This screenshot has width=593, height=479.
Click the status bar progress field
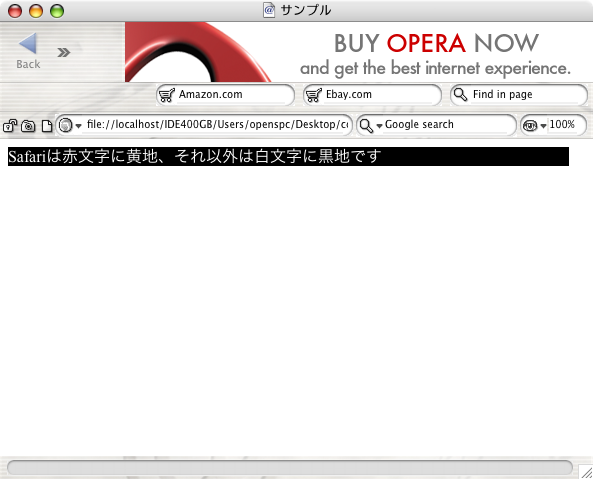[x=290, y=468]
